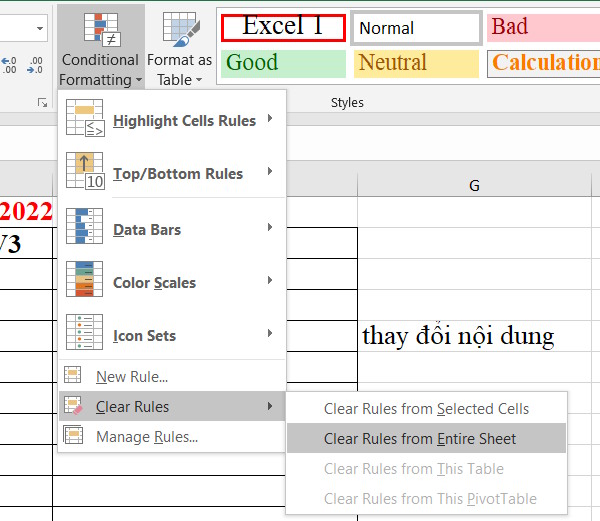Viewport: 600px width, 521px height.
Task: Open Manage Rules... from the menu
Action: point(172,436)
